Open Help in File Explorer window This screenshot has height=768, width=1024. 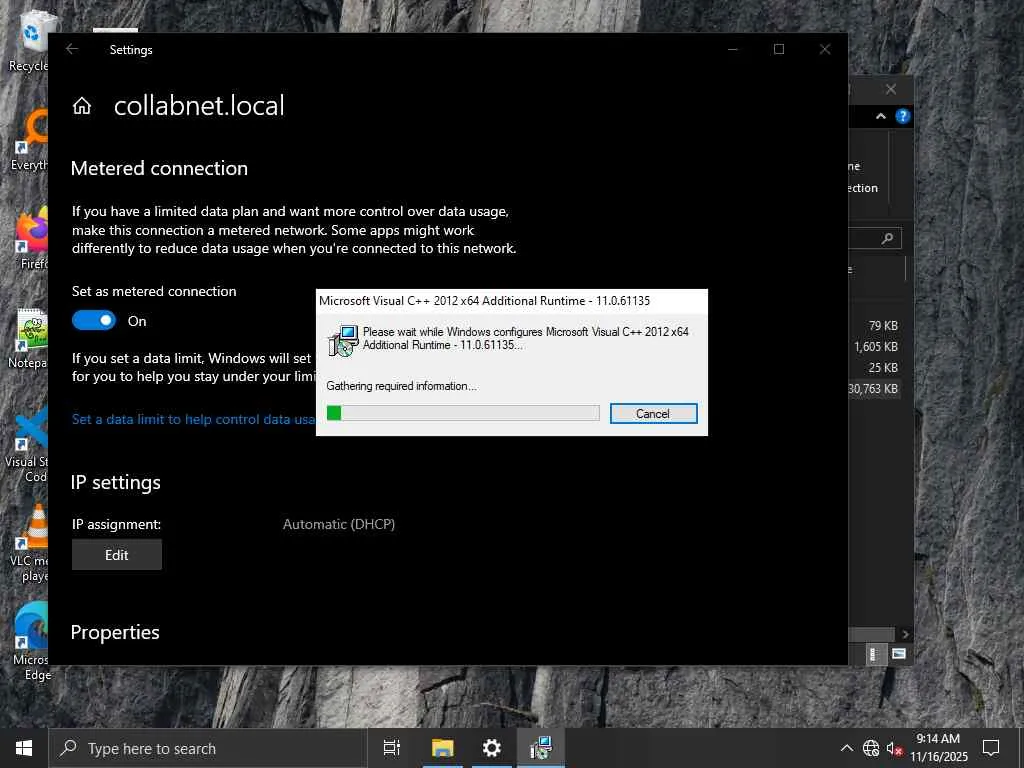pyautogui.click(x=903, y=116)
